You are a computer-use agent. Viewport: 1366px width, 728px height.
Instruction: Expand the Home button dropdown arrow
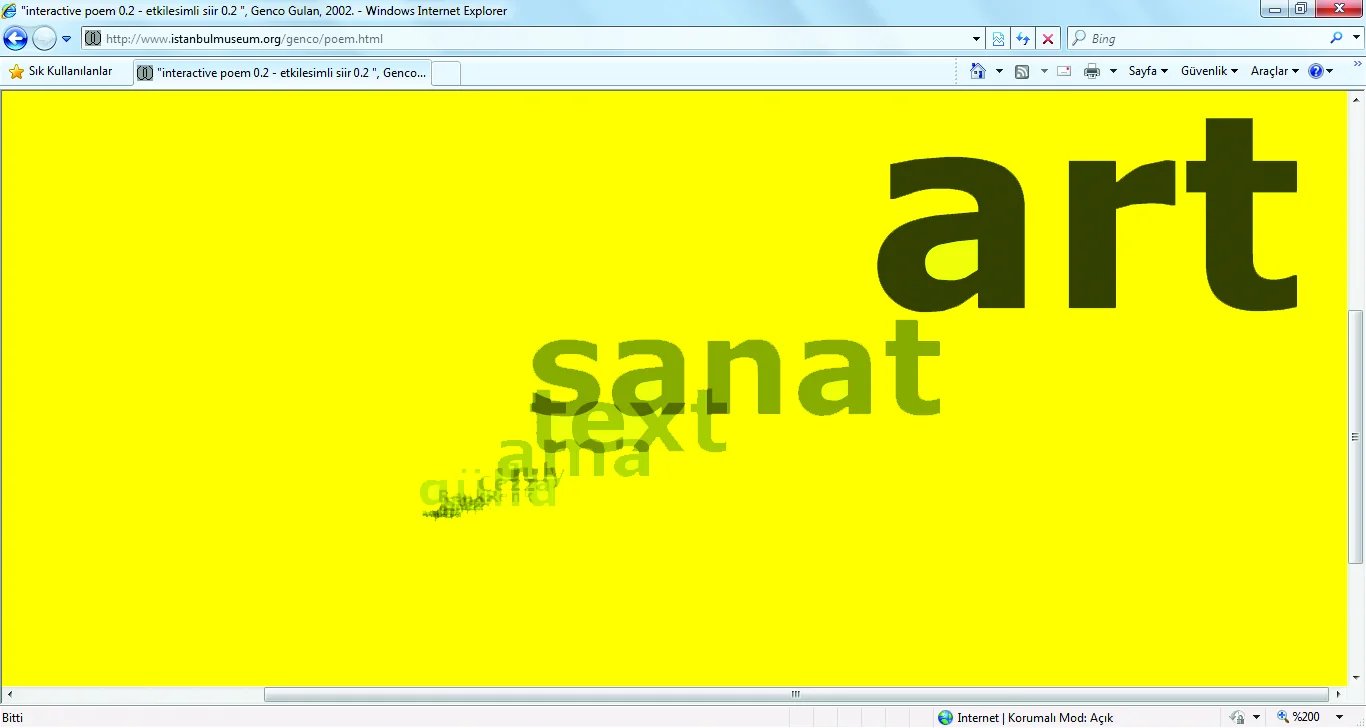pos(999,71)
